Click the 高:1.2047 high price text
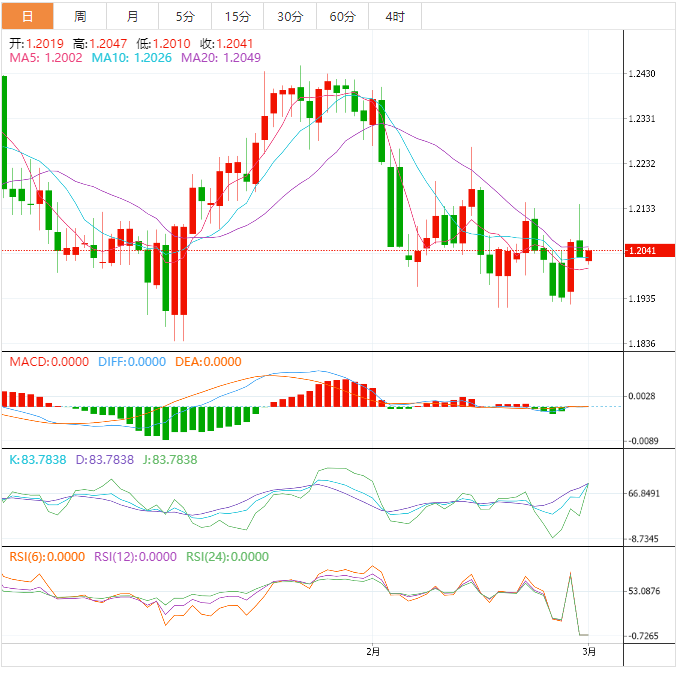This screenshot has height=674, width=681. [100, 43]
